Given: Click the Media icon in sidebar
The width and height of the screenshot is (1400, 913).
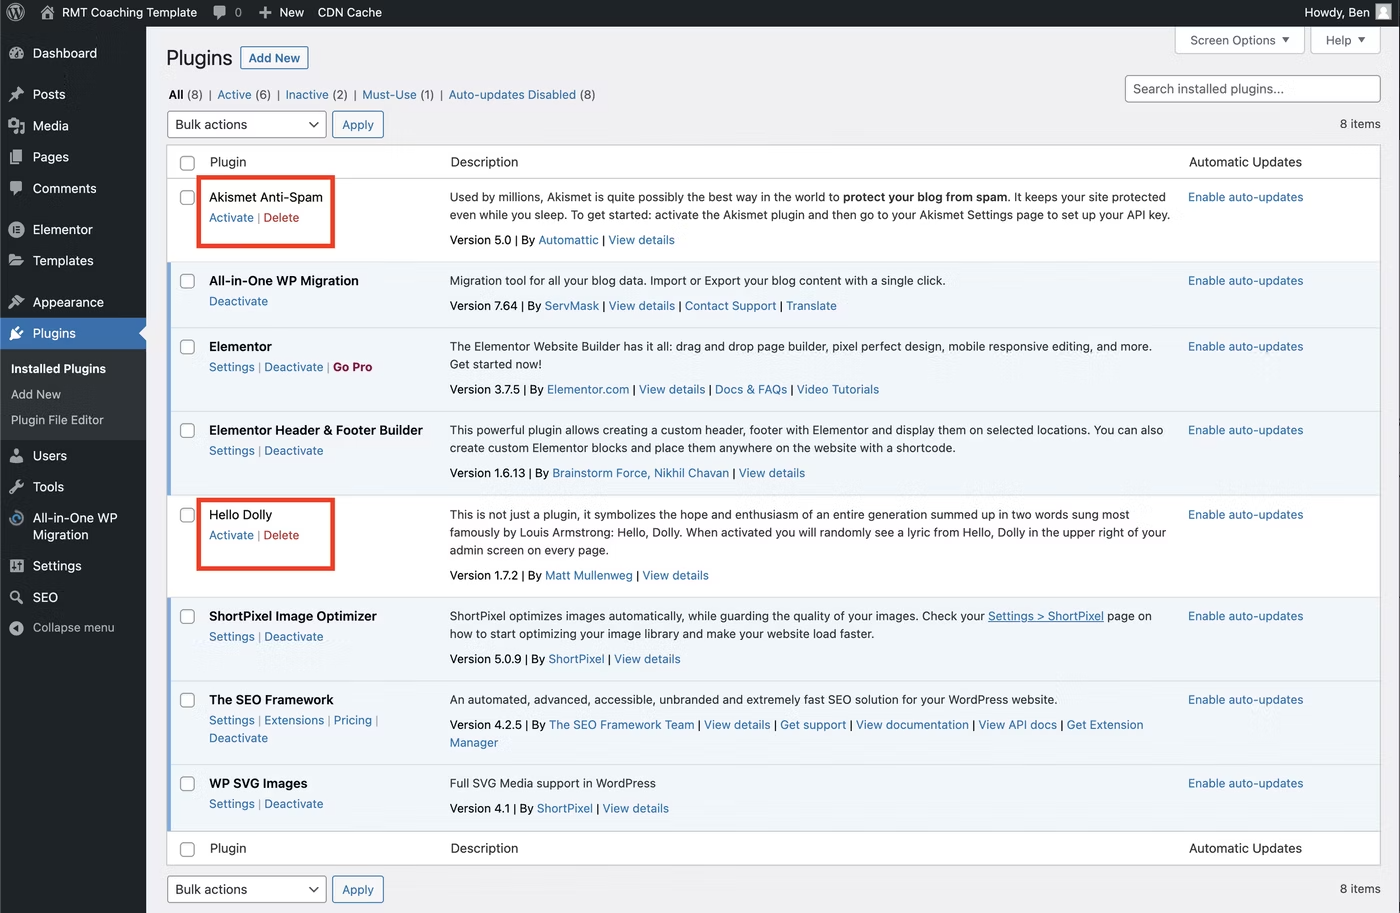Looking at the screenshot, I should (16, 126).
